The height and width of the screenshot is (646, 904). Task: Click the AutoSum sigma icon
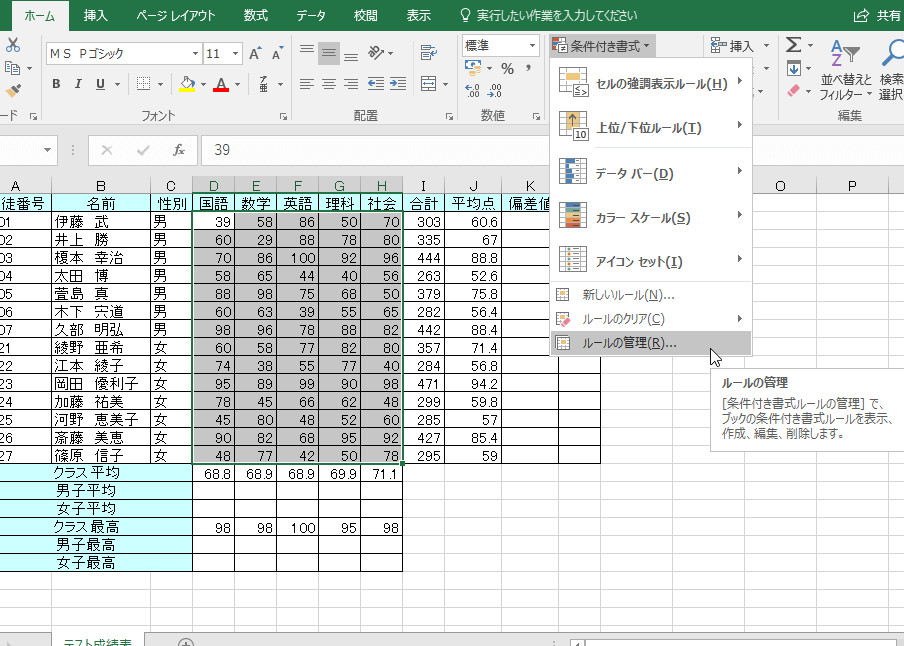click(793, 46)
